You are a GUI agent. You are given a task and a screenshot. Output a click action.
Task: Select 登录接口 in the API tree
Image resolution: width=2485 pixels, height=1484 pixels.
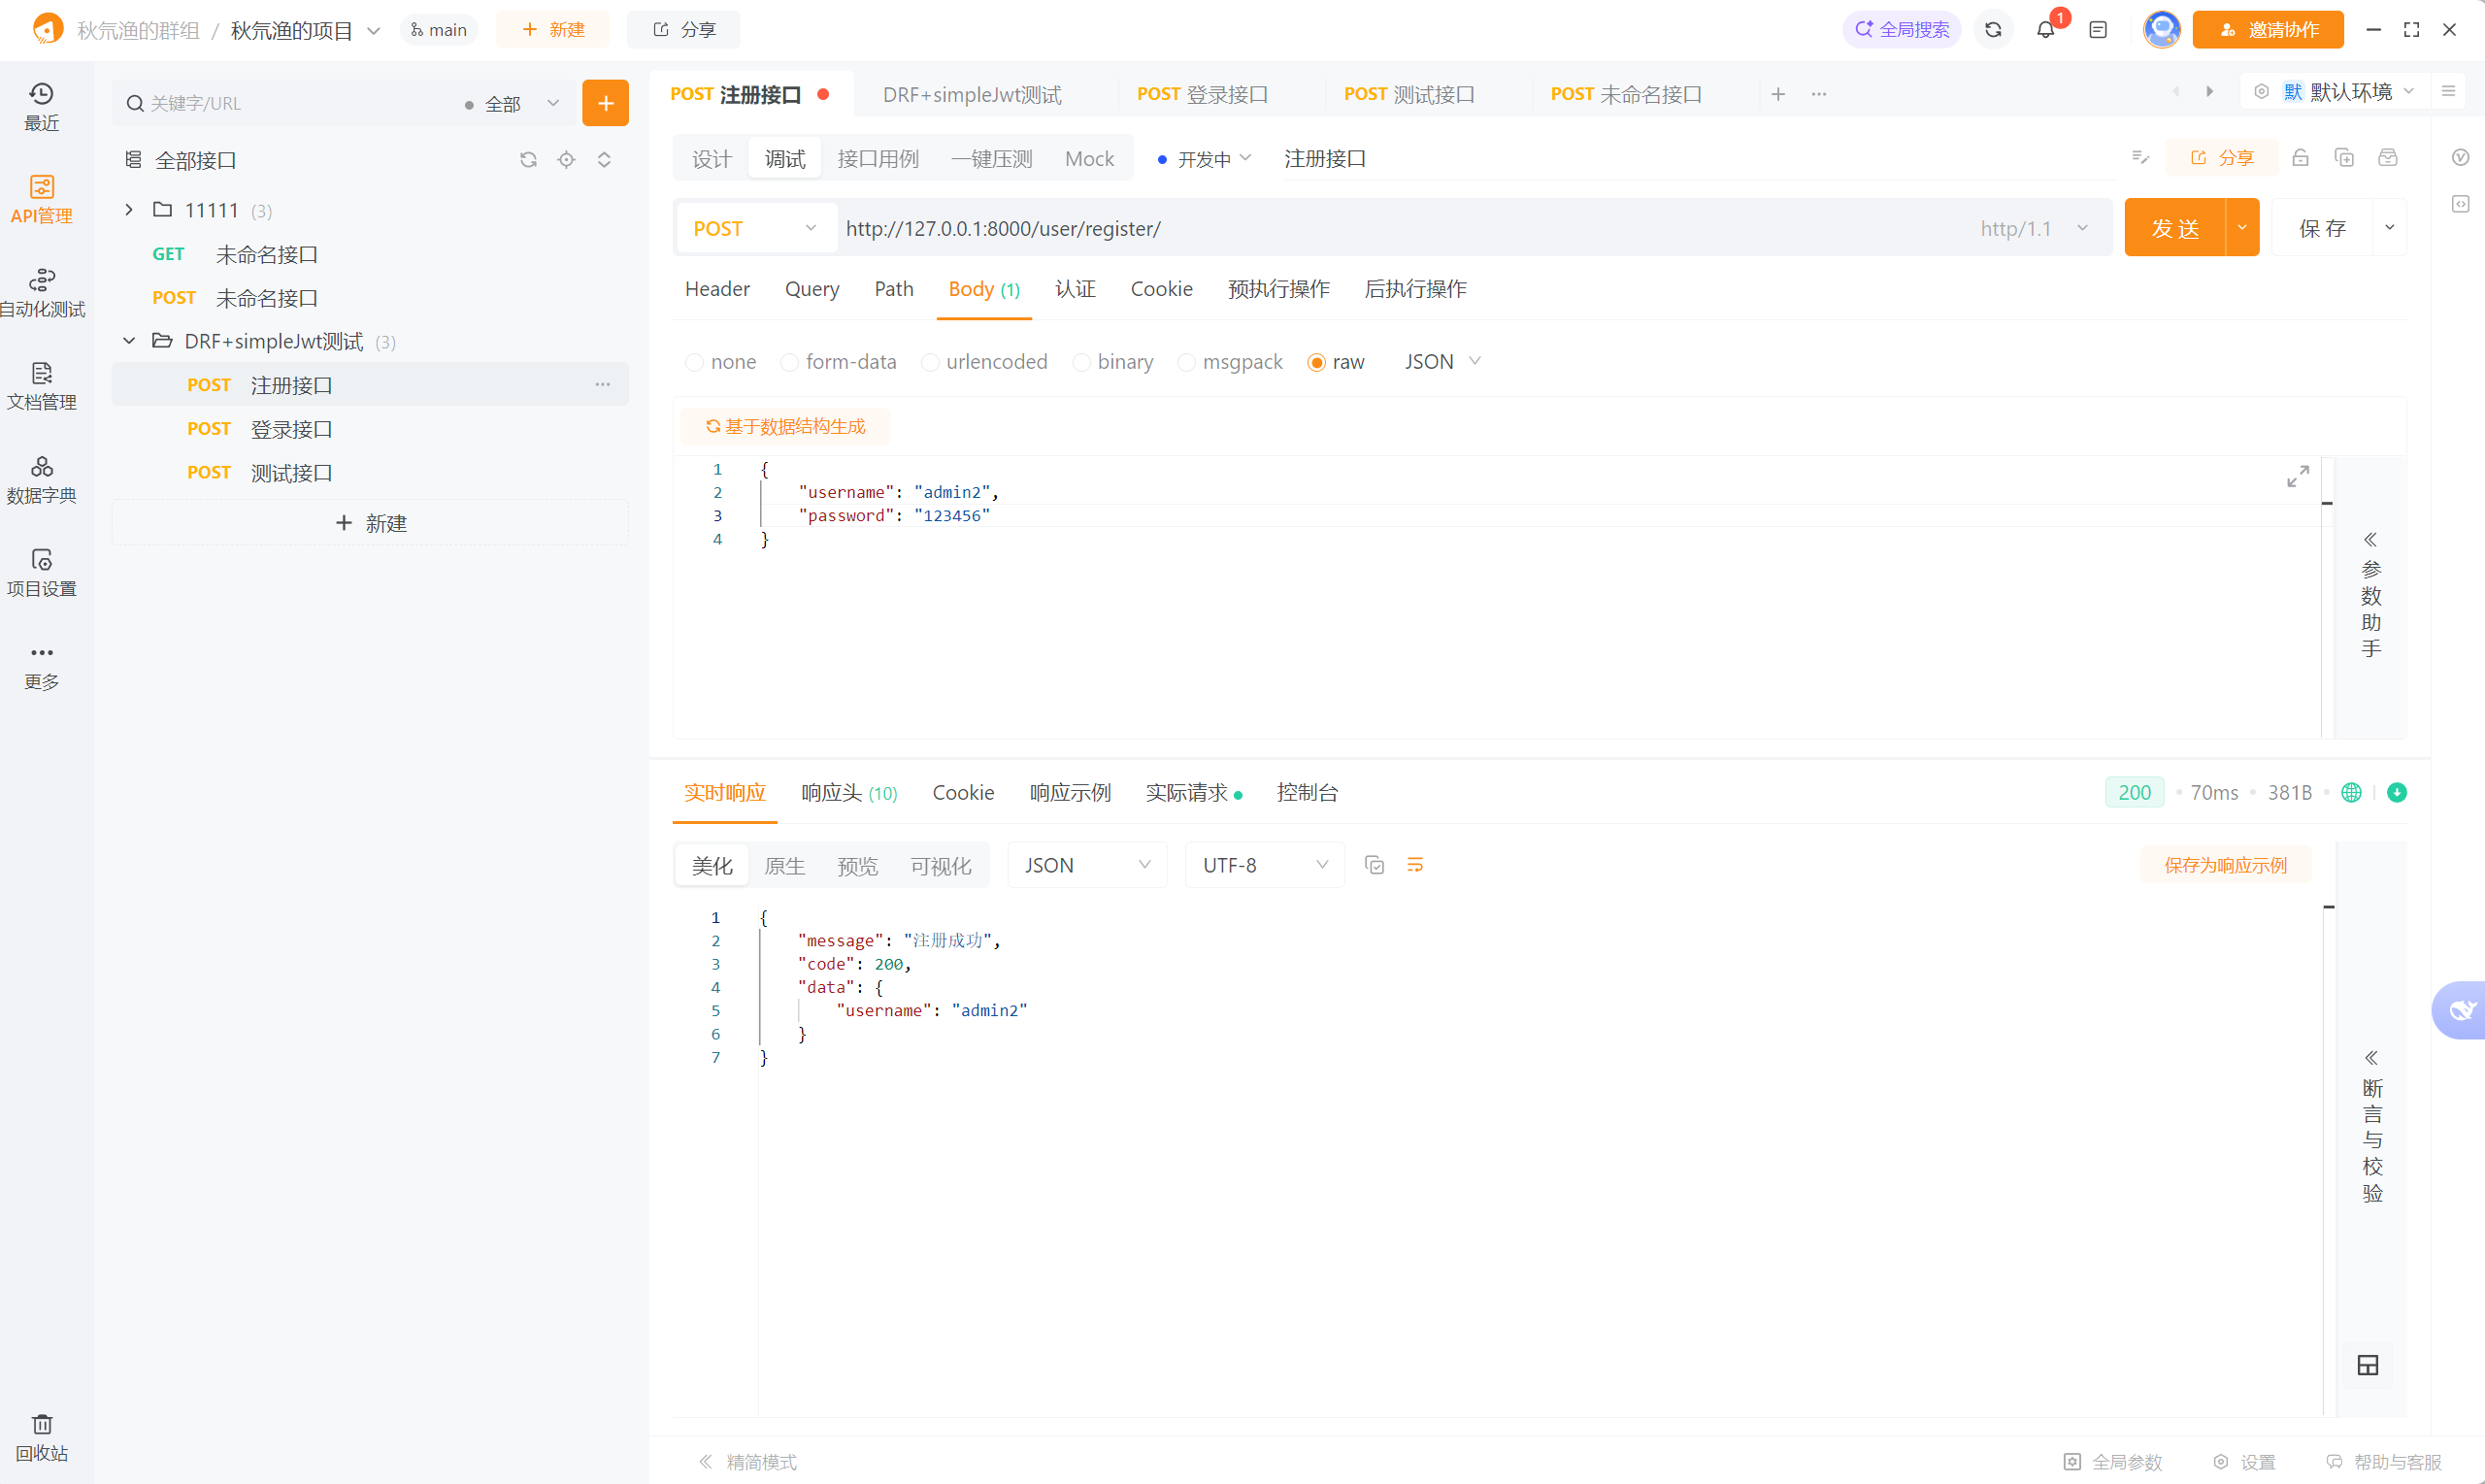(x=291, y=429)
